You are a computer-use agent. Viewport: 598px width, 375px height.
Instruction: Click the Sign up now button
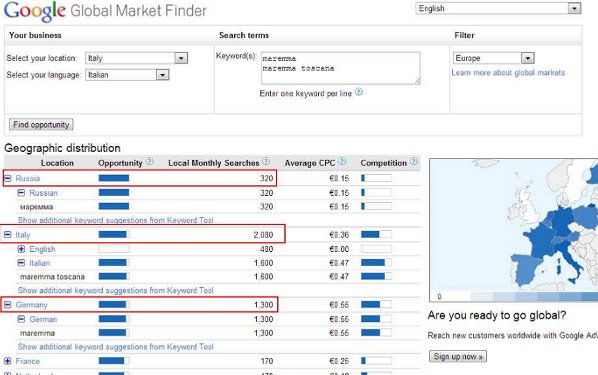(458, 356)
